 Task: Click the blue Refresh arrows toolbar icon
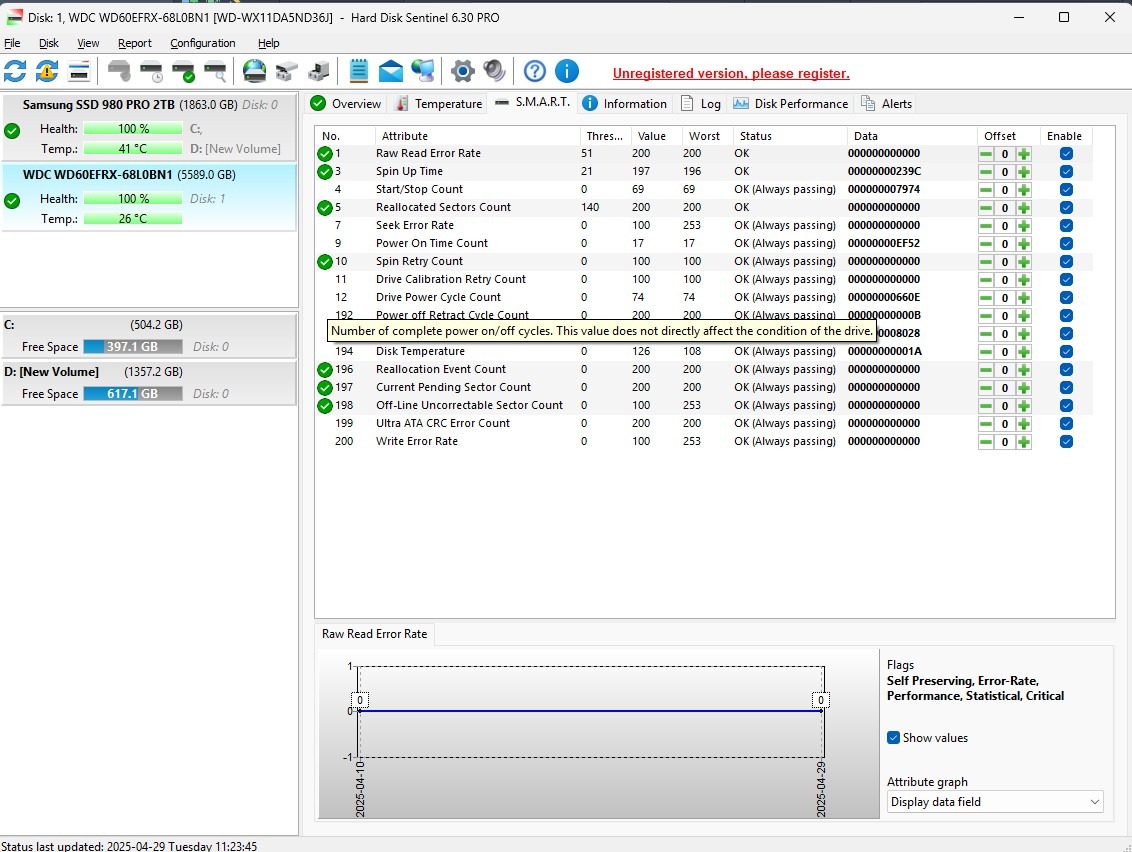15,71
